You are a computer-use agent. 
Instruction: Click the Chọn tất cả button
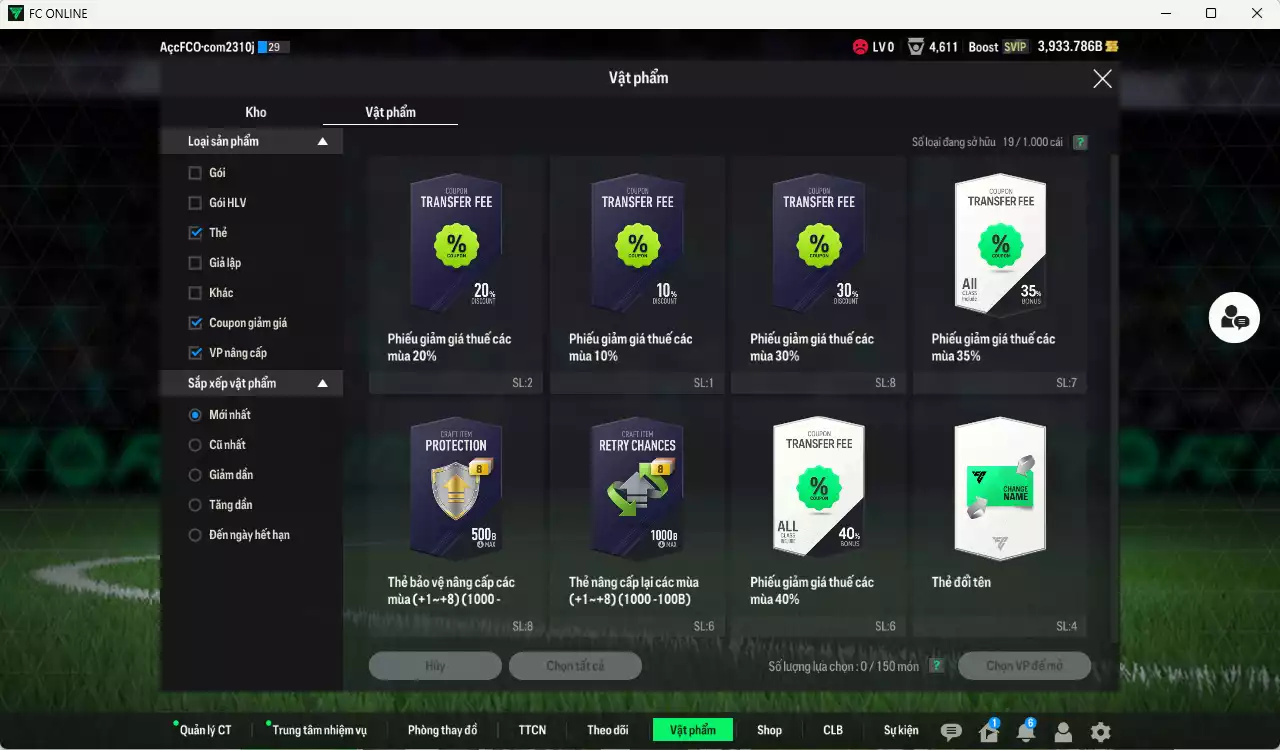[x=575, y=666]
